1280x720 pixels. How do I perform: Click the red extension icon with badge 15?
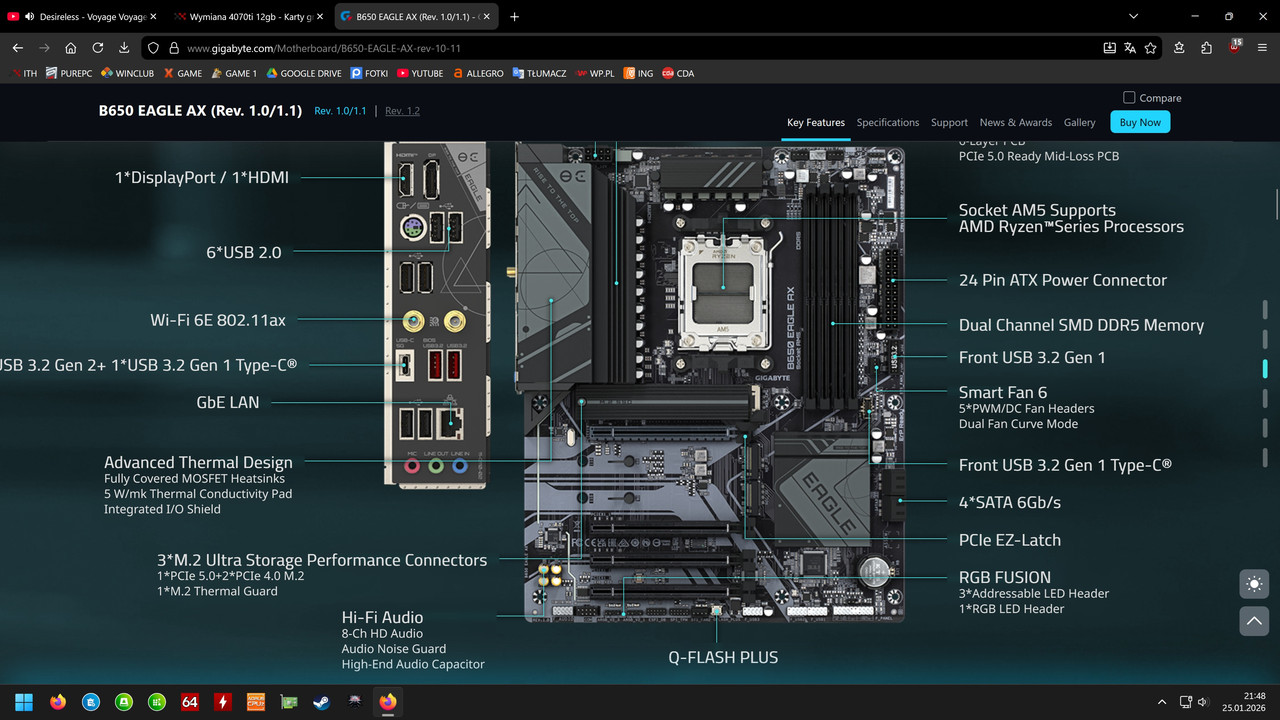(x=1234, y=47)
